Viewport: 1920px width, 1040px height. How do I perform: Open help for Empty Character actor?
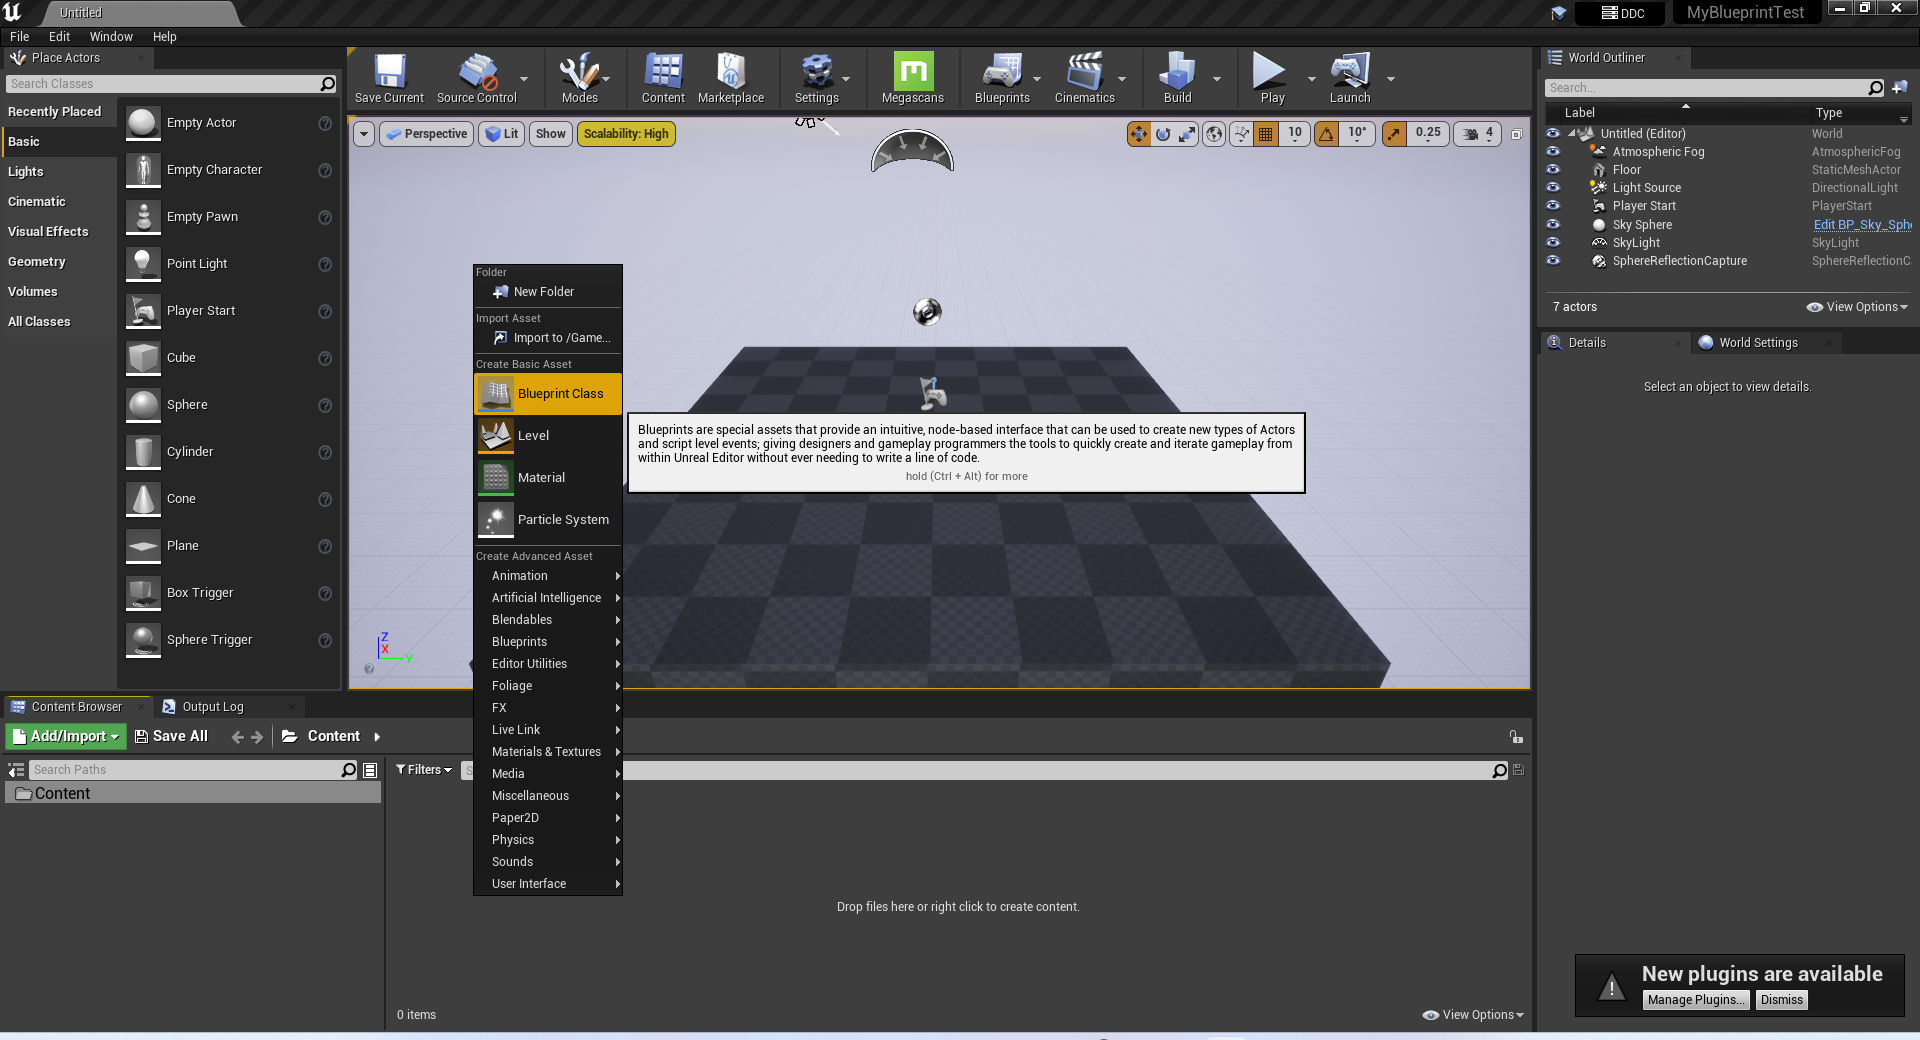click(325, 171)
